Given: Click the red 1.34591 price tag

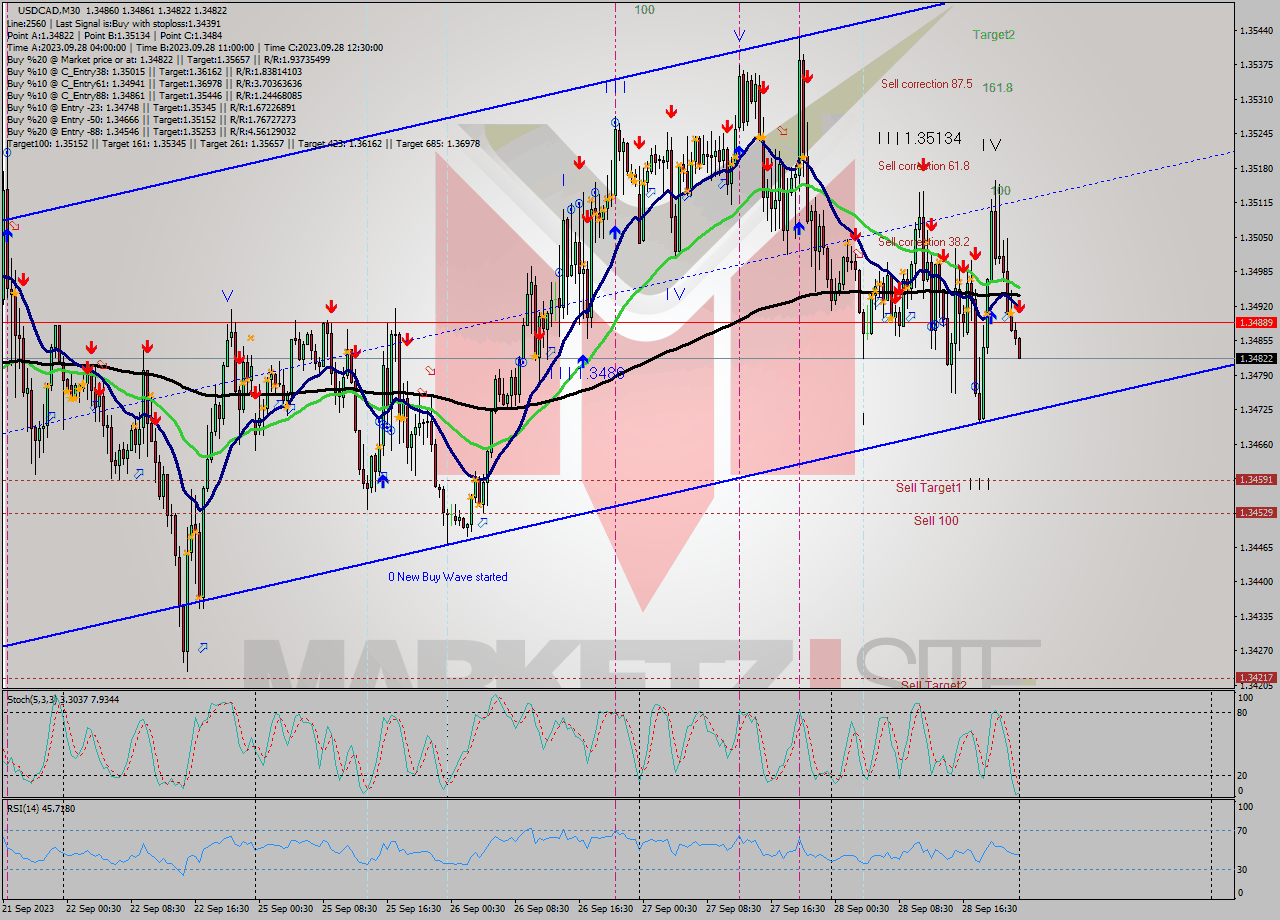Looking at the screenshot, I should (x=1256, y=480).
